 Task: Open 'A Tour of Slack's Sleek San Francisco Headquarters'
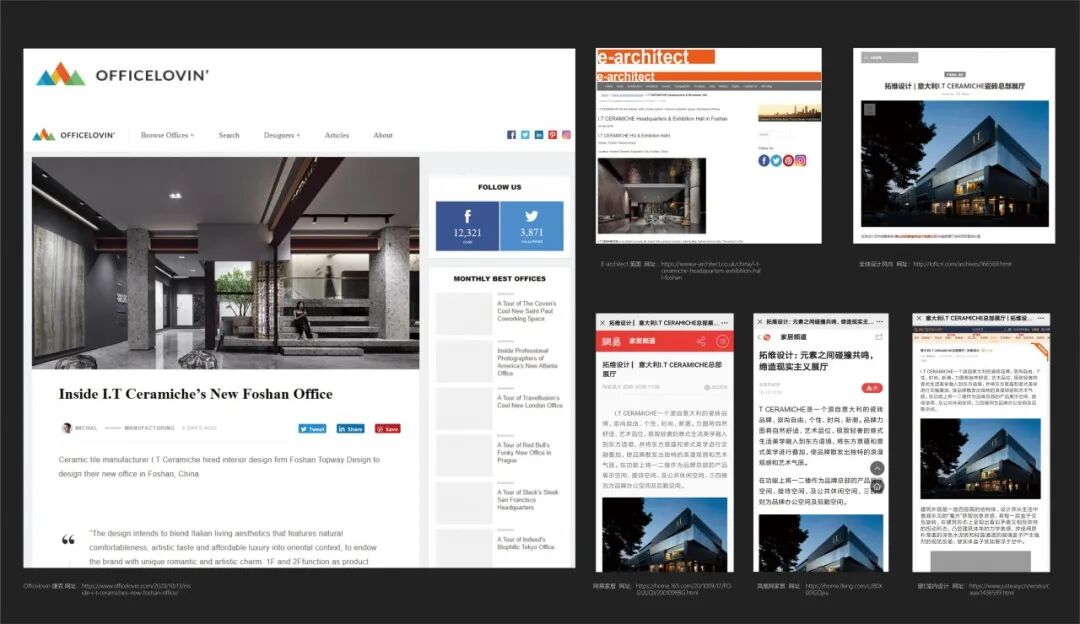528,500
